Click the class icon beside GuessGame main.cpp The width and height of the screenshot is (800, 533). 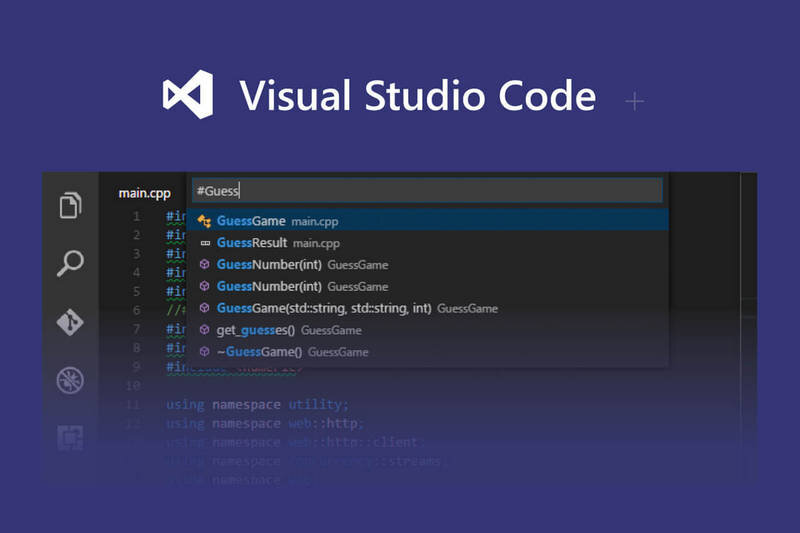coord(204,221)
